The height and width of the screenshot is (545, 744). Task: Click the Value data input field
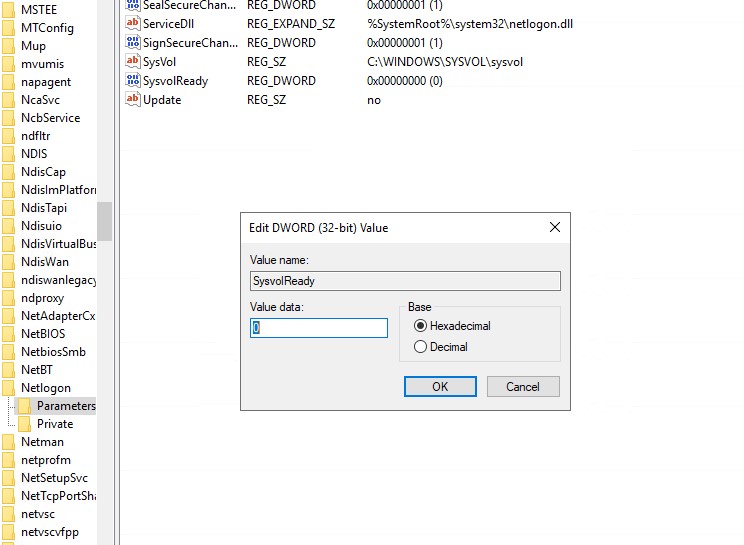pos(319,328)
